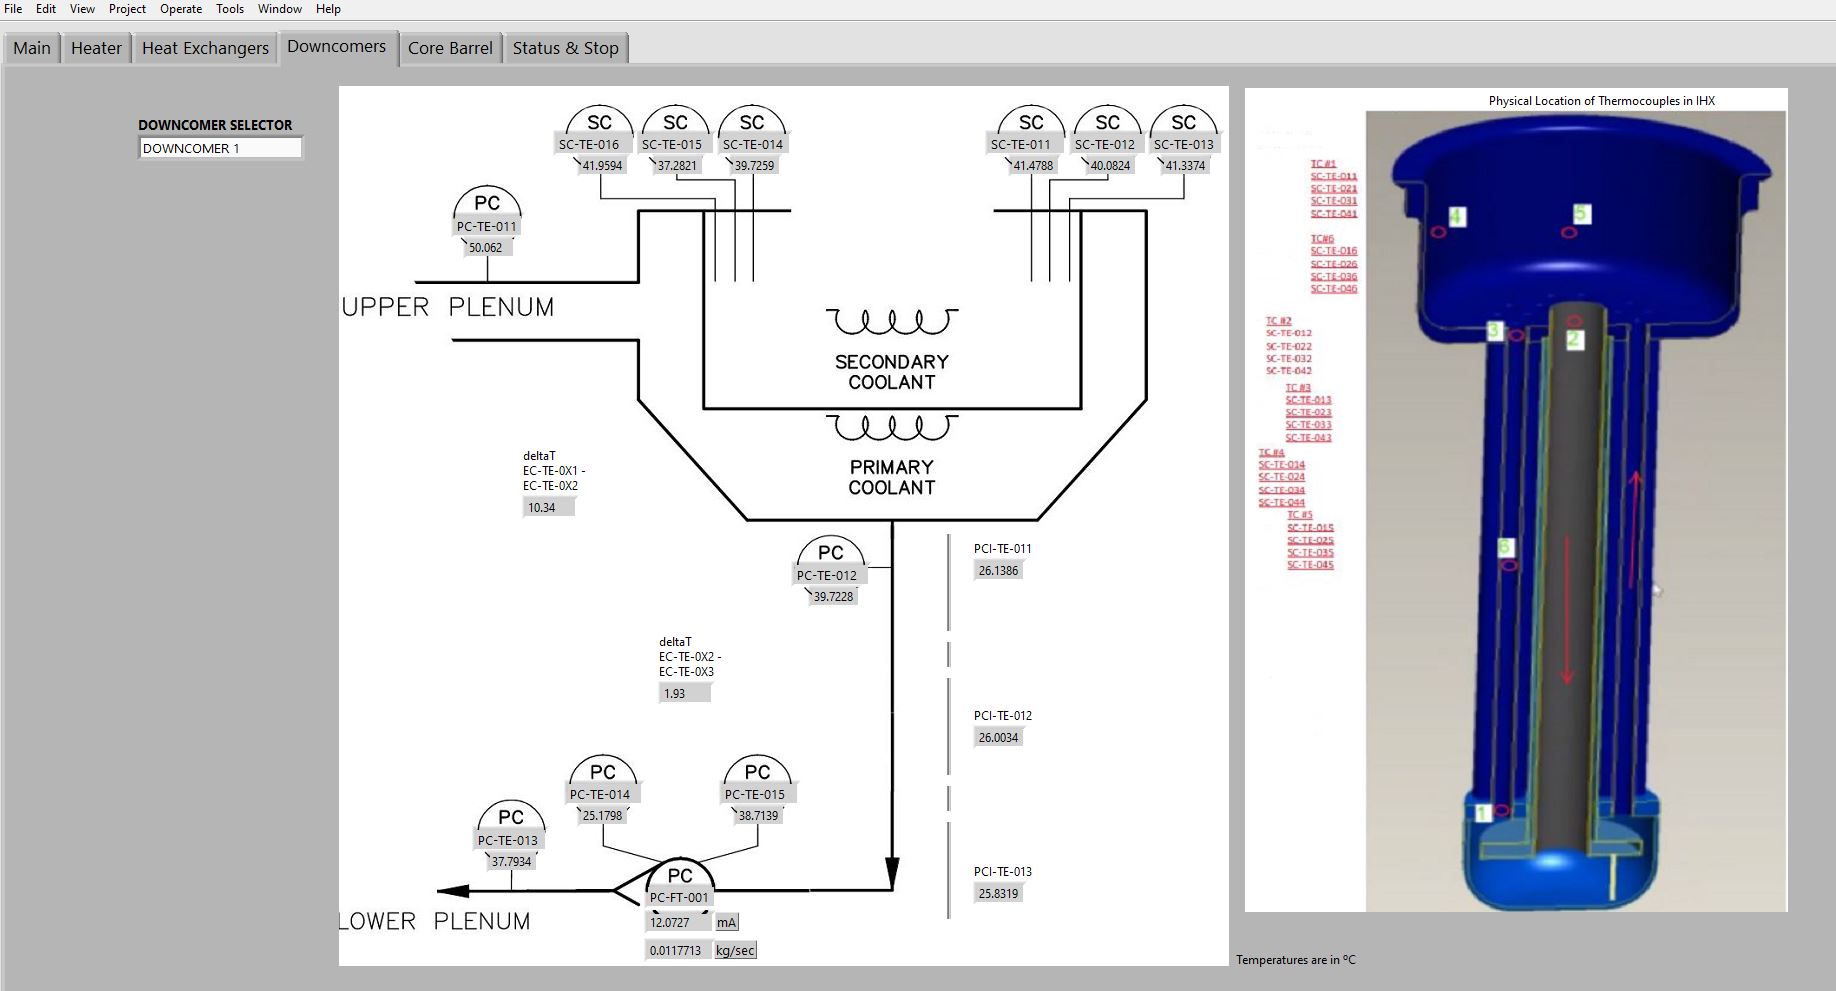The height and width of the screenshot is (991, 1836).
Task: Click the kg/sec mass flow value field
Action: tap(677, 951)
